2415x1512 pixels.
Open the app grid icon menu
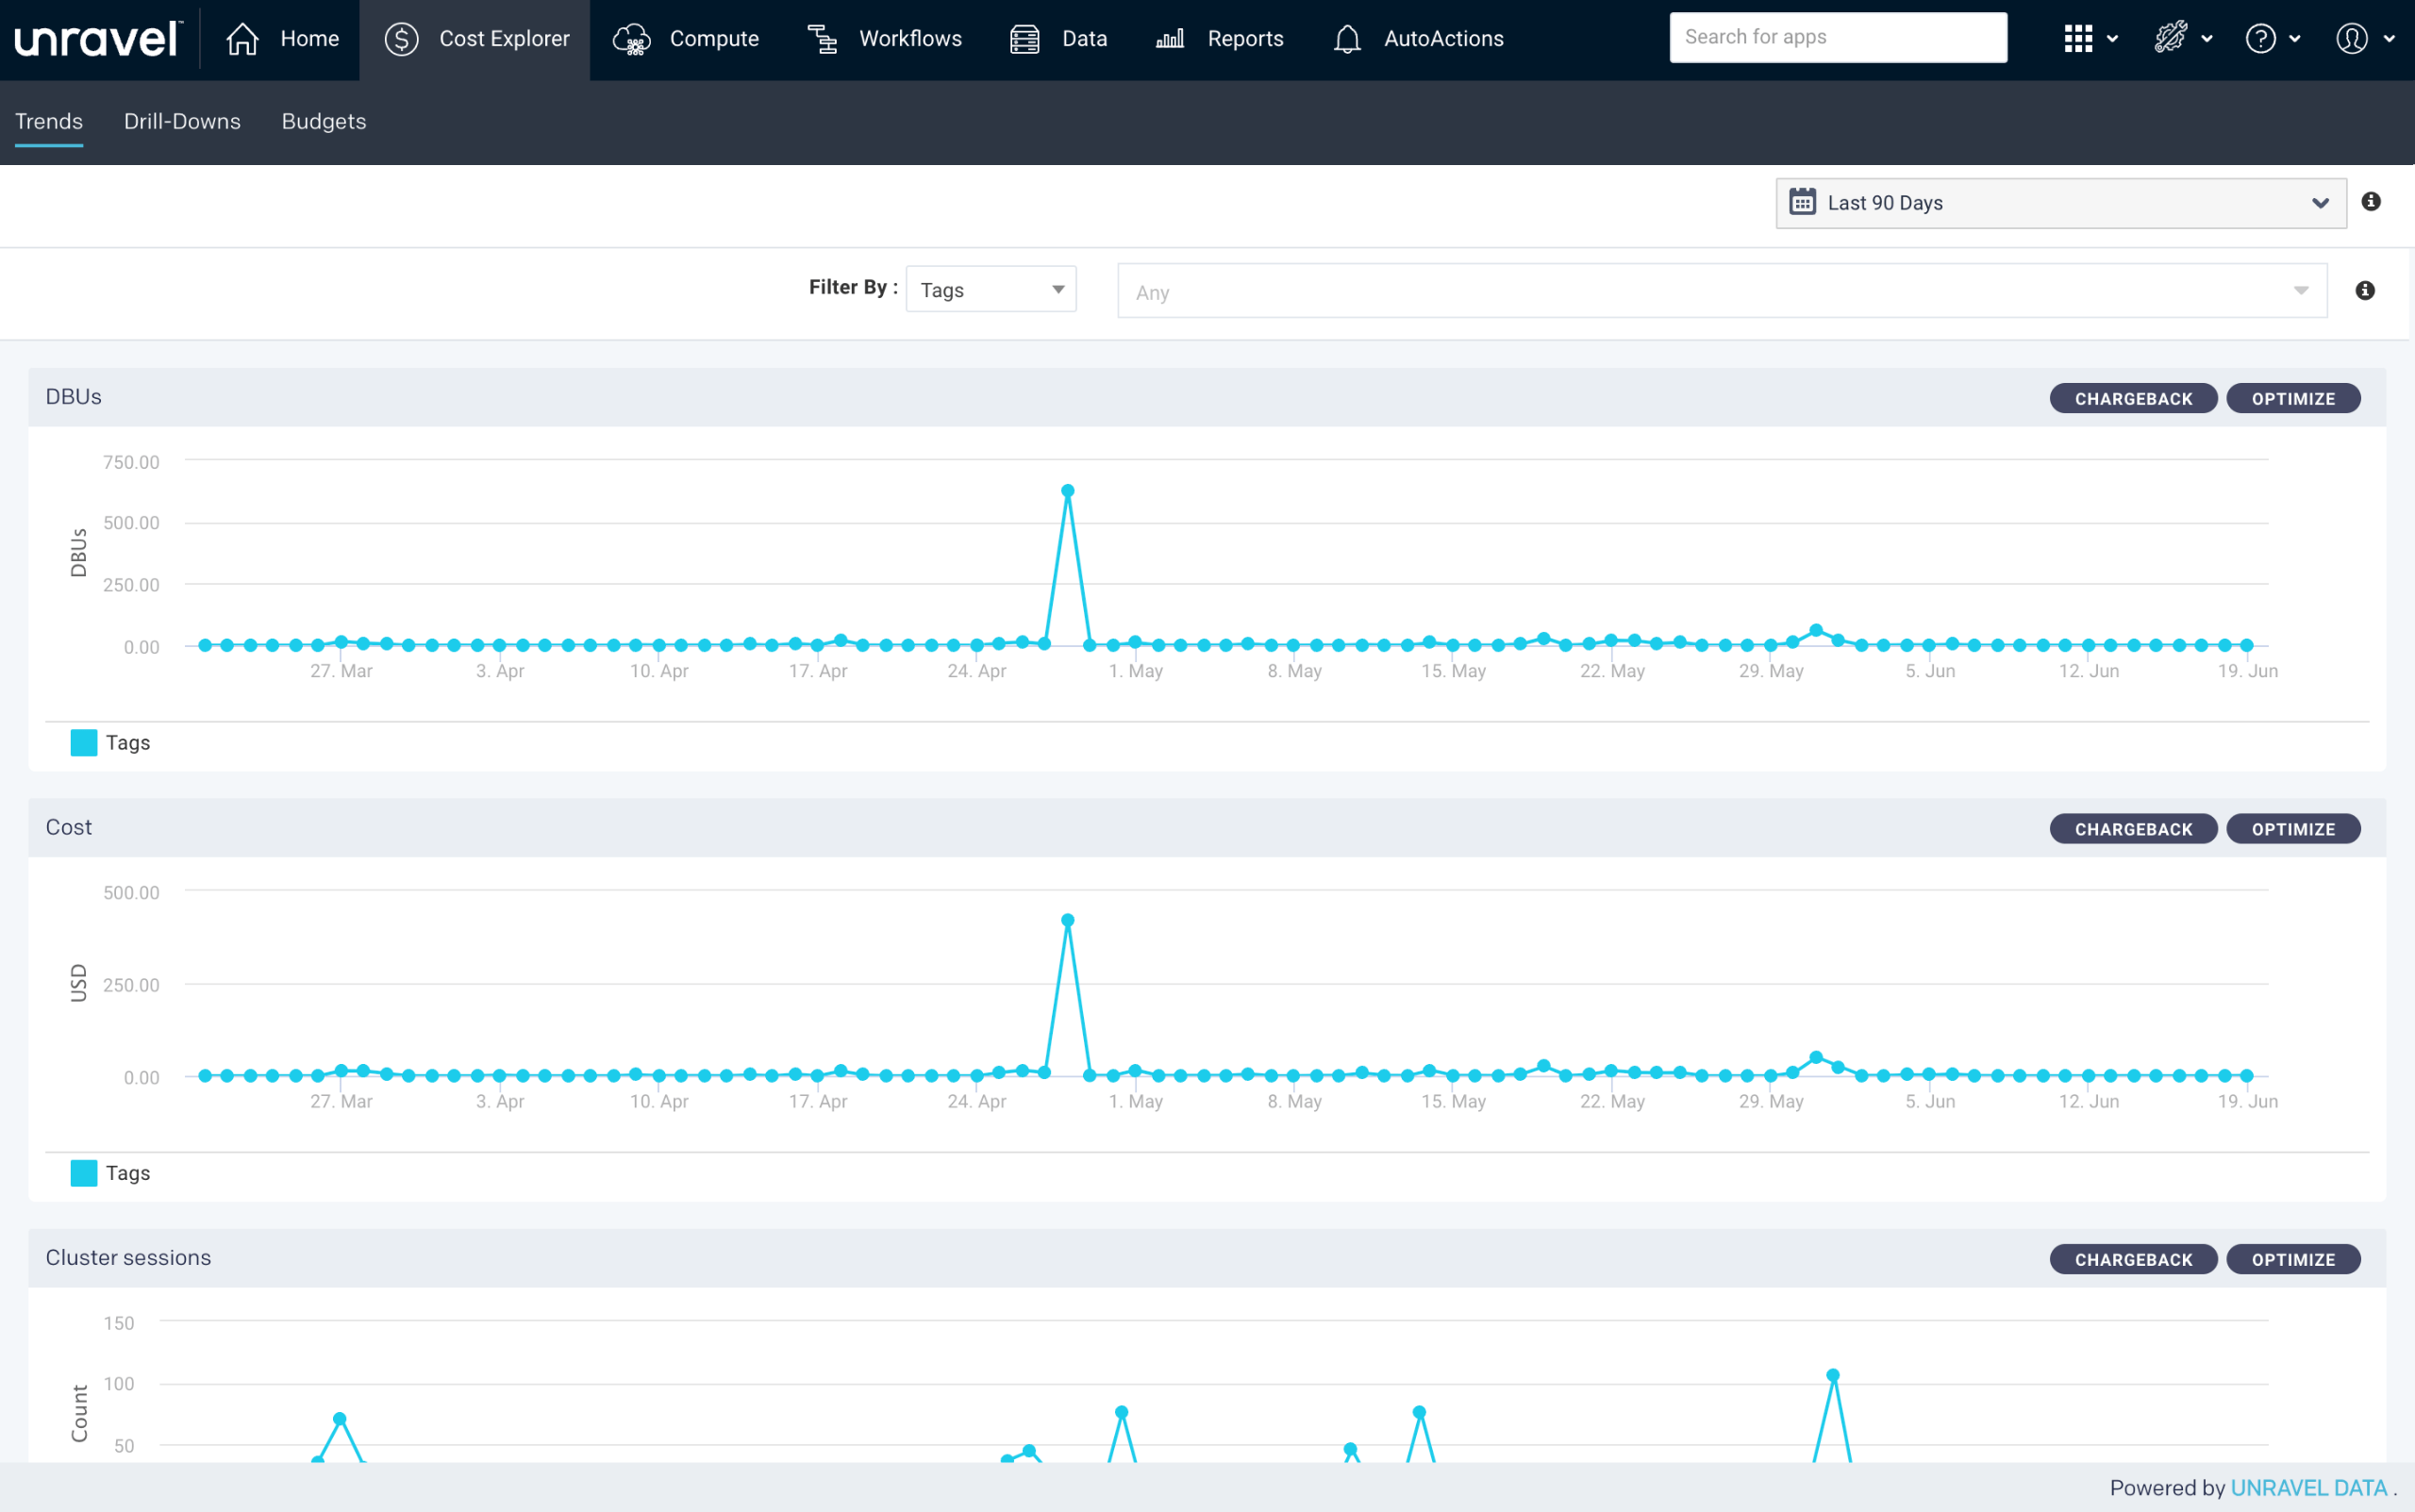coord(2078,39)
